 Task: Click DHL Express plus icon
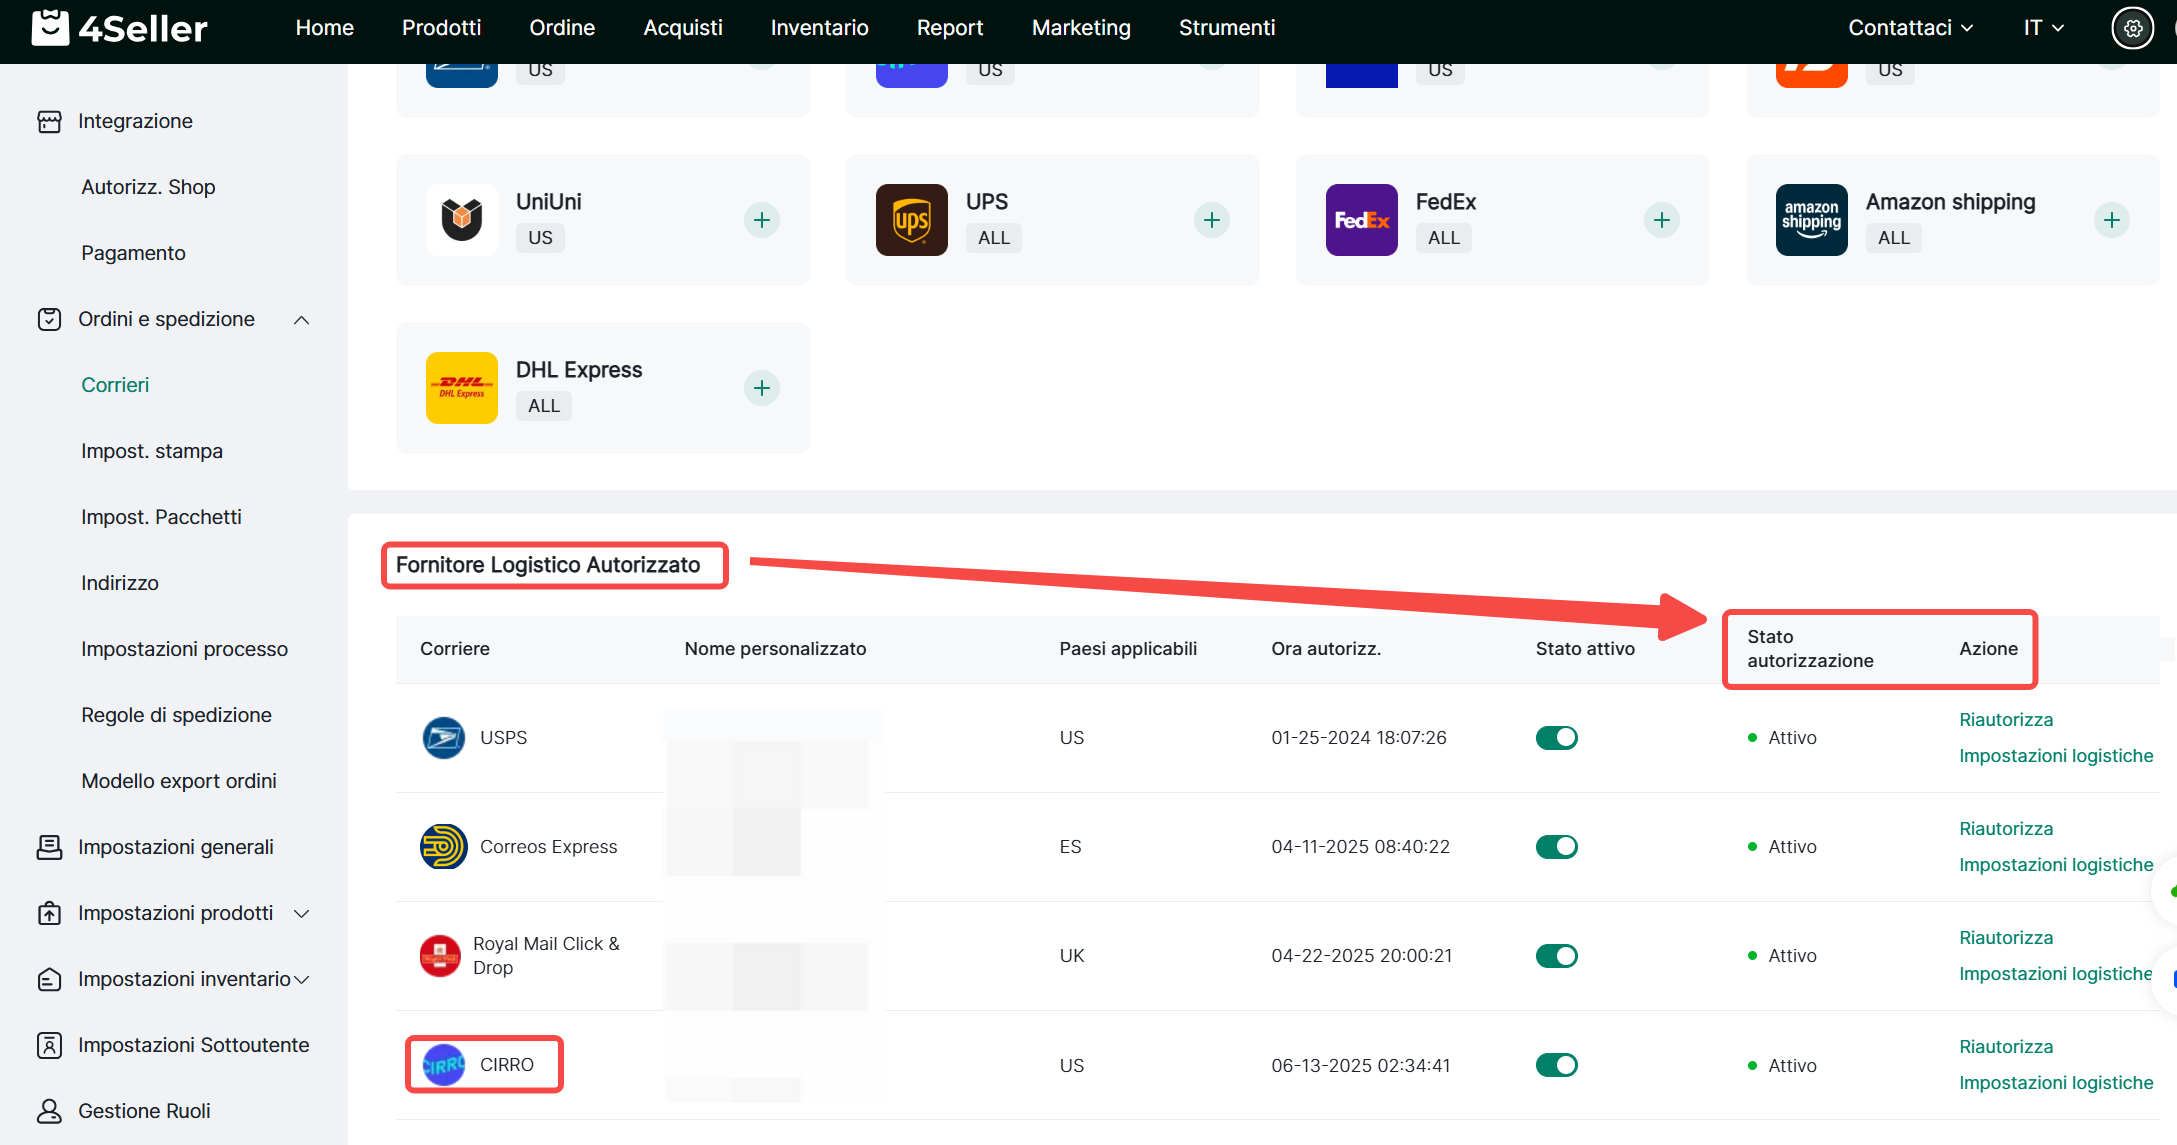[x=761, y=388]
